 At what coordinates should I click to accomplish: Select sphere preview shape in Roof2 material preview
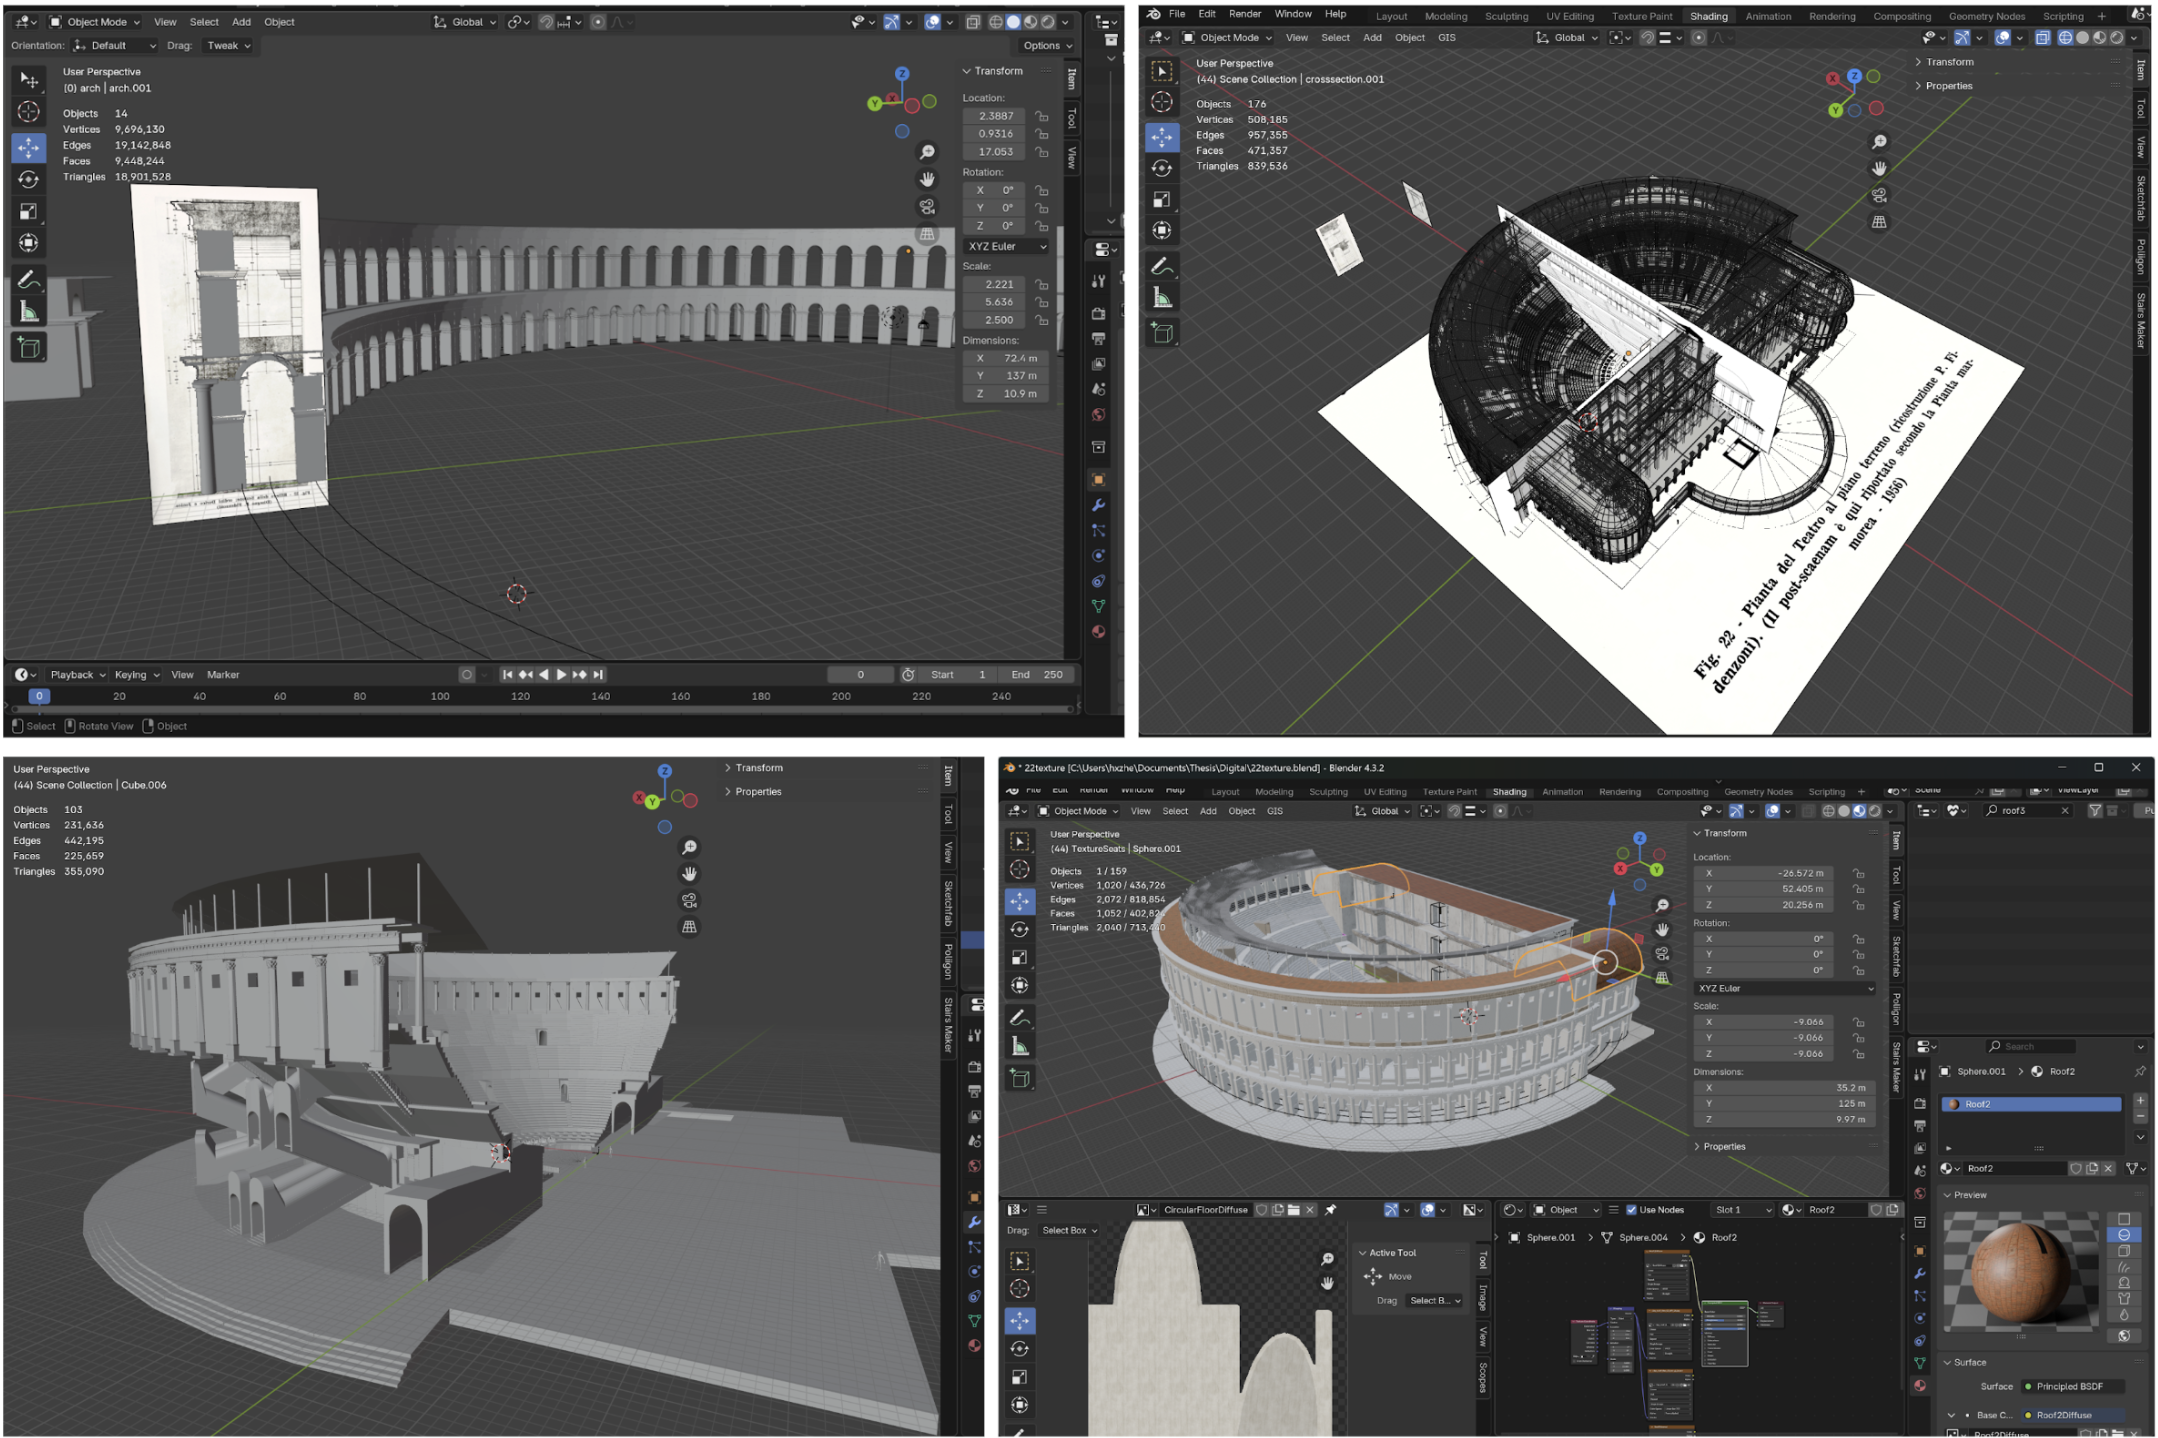coord(2124,1235)
